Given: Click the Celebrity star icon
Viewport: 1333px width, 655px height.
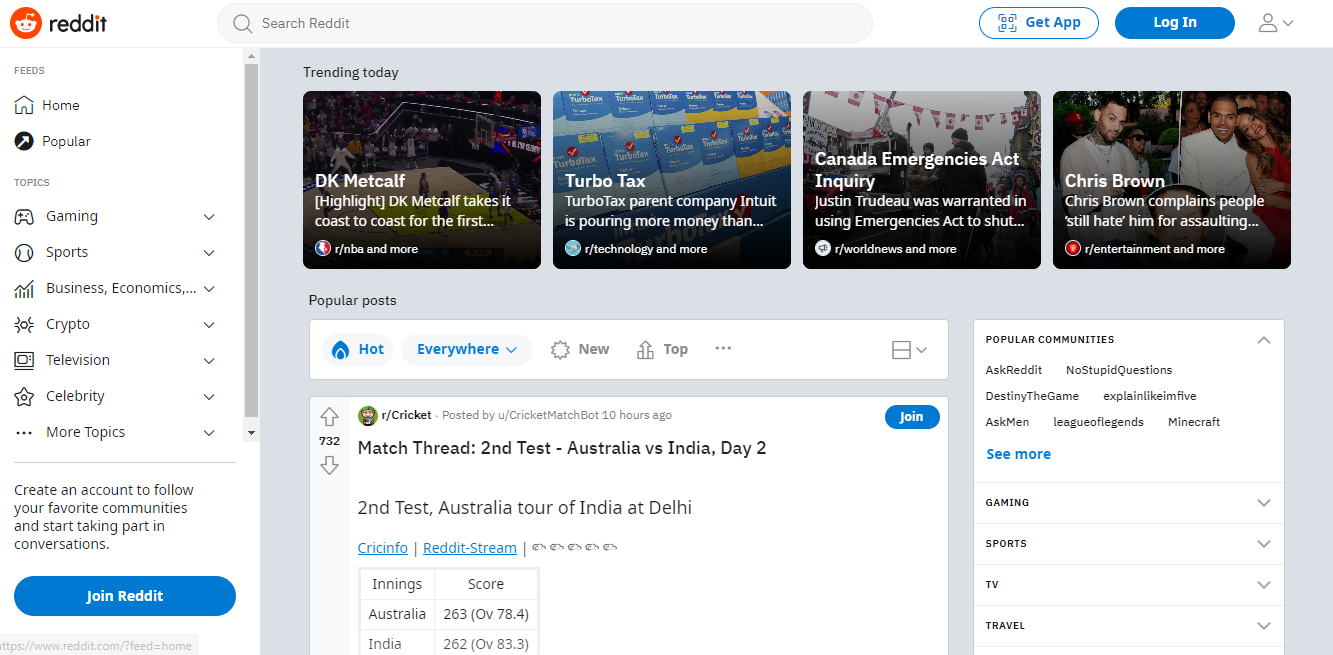Looking at the screenshot, I should coord(24,396).
